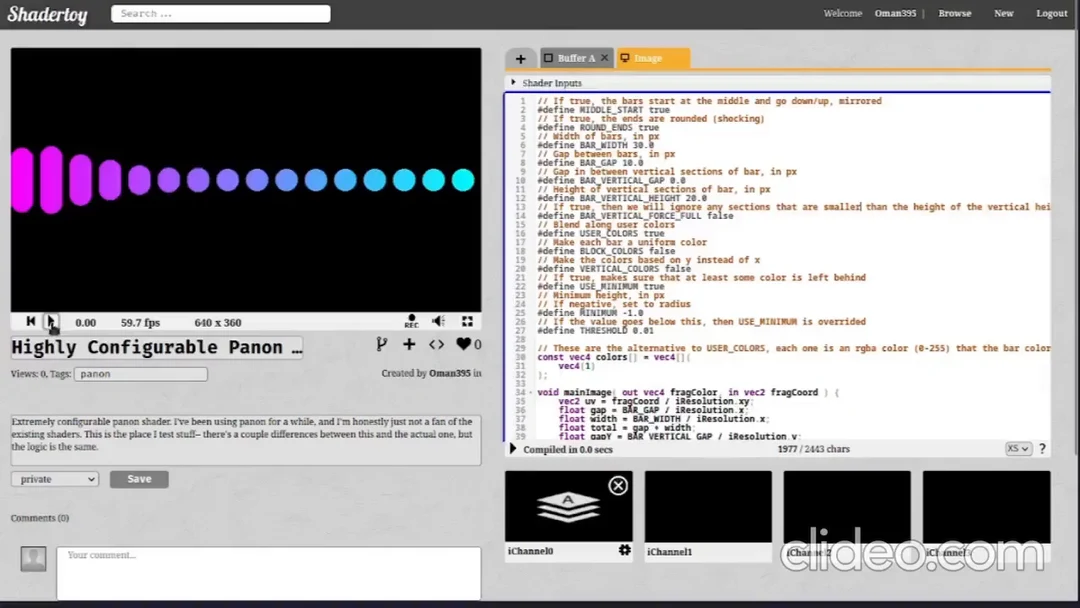Switch to the Image tab
Screen dimensions: 1080x608
[652, 58]
